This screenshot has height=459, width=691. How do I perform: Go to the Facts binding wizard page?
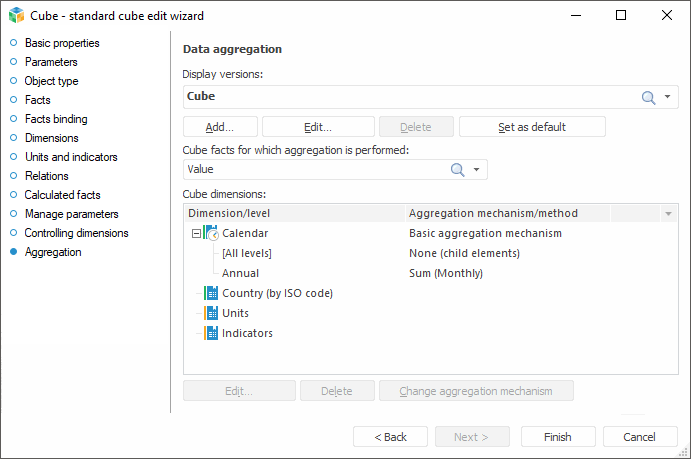(56, 119)
